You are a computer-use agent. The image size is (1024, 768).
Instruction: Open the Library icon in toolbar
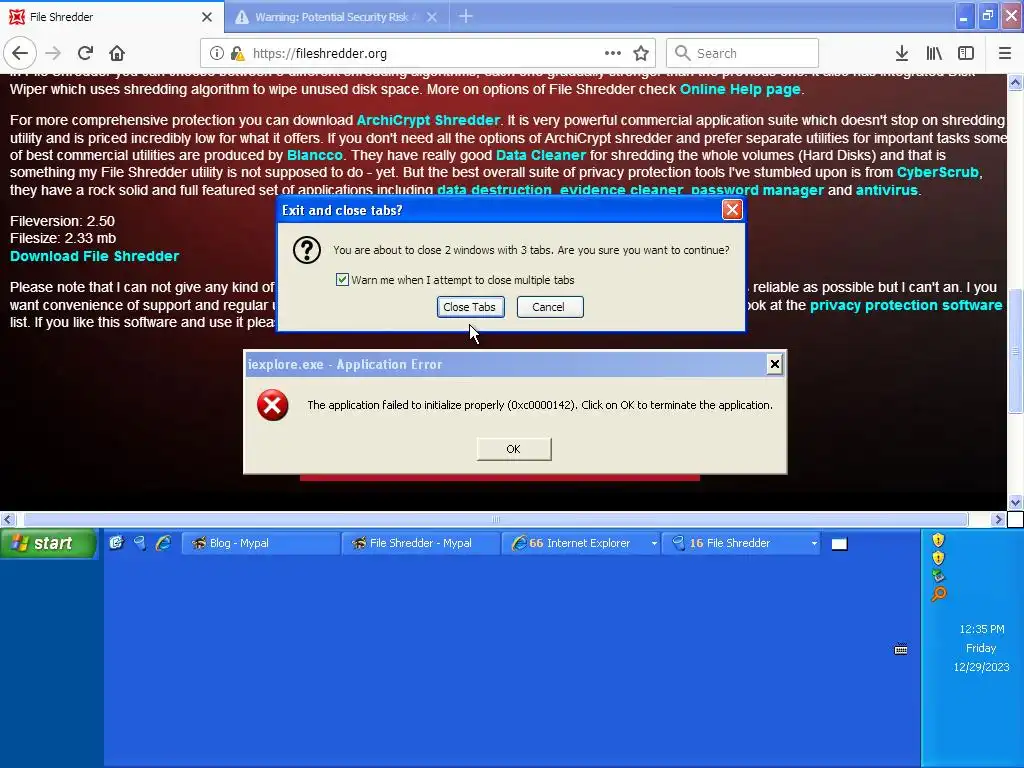click(x=934, y=54)
